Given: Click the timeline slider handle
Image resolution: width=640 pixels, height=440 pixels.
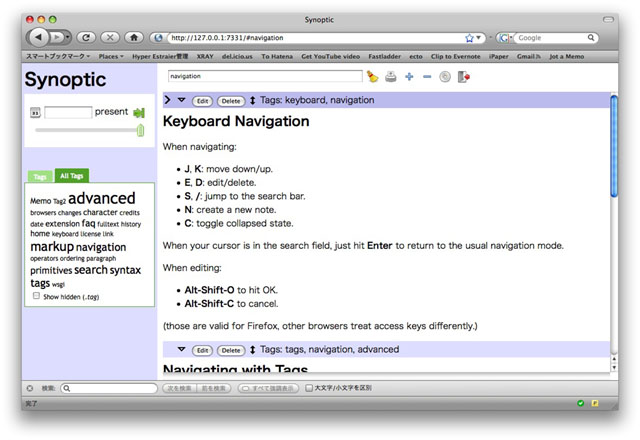Looking at the screenshot, I should [140, 130].
